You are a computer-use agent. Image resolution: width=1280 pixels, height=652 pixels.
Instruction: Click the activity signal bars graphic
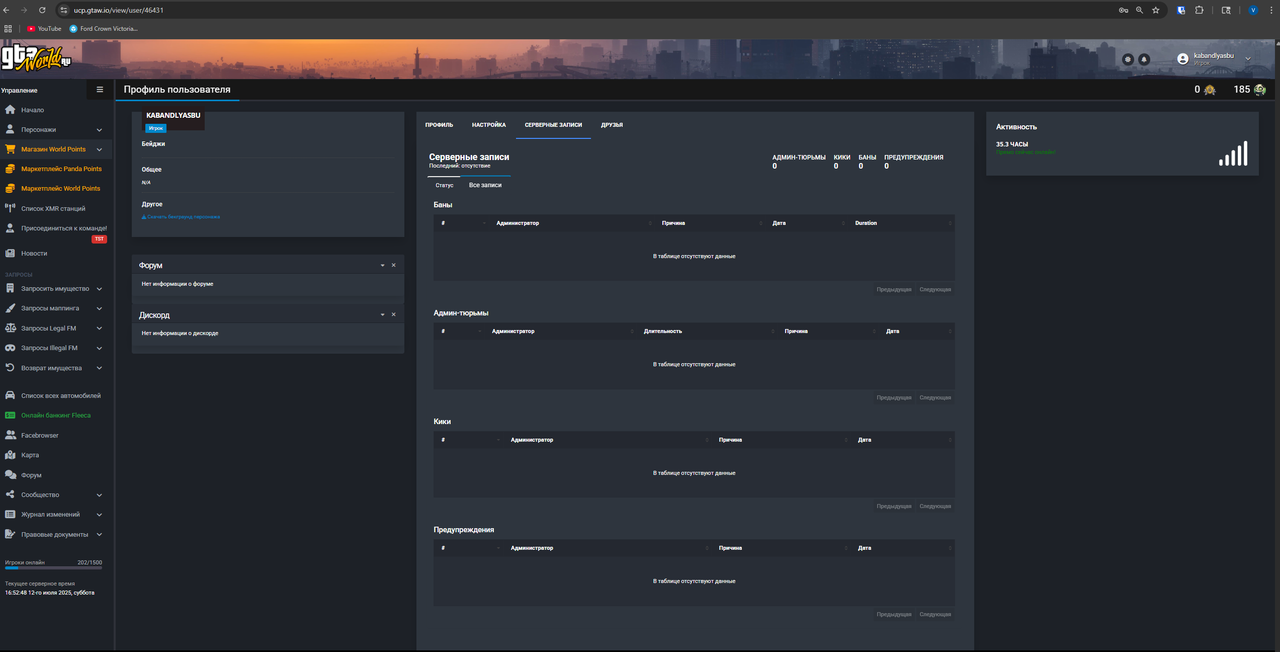coord(1233,153)
